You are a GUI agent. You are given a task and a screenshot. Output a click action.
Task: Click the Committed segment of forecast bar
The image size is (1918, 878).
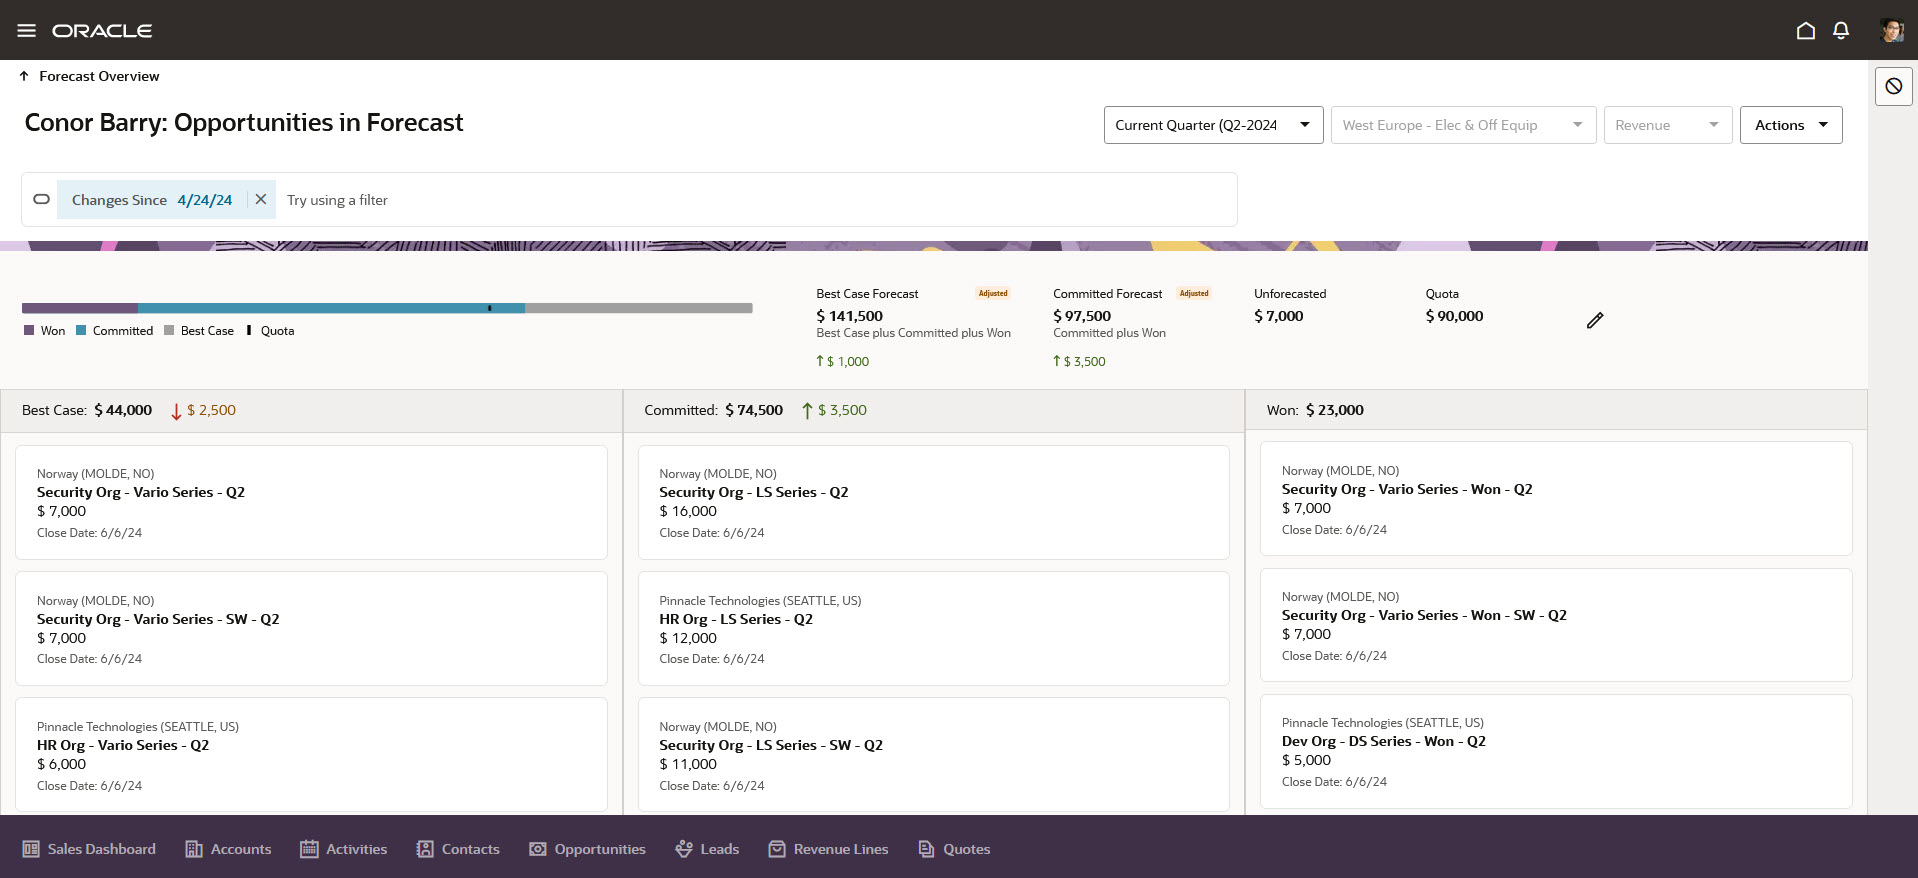tap(331, 308)
